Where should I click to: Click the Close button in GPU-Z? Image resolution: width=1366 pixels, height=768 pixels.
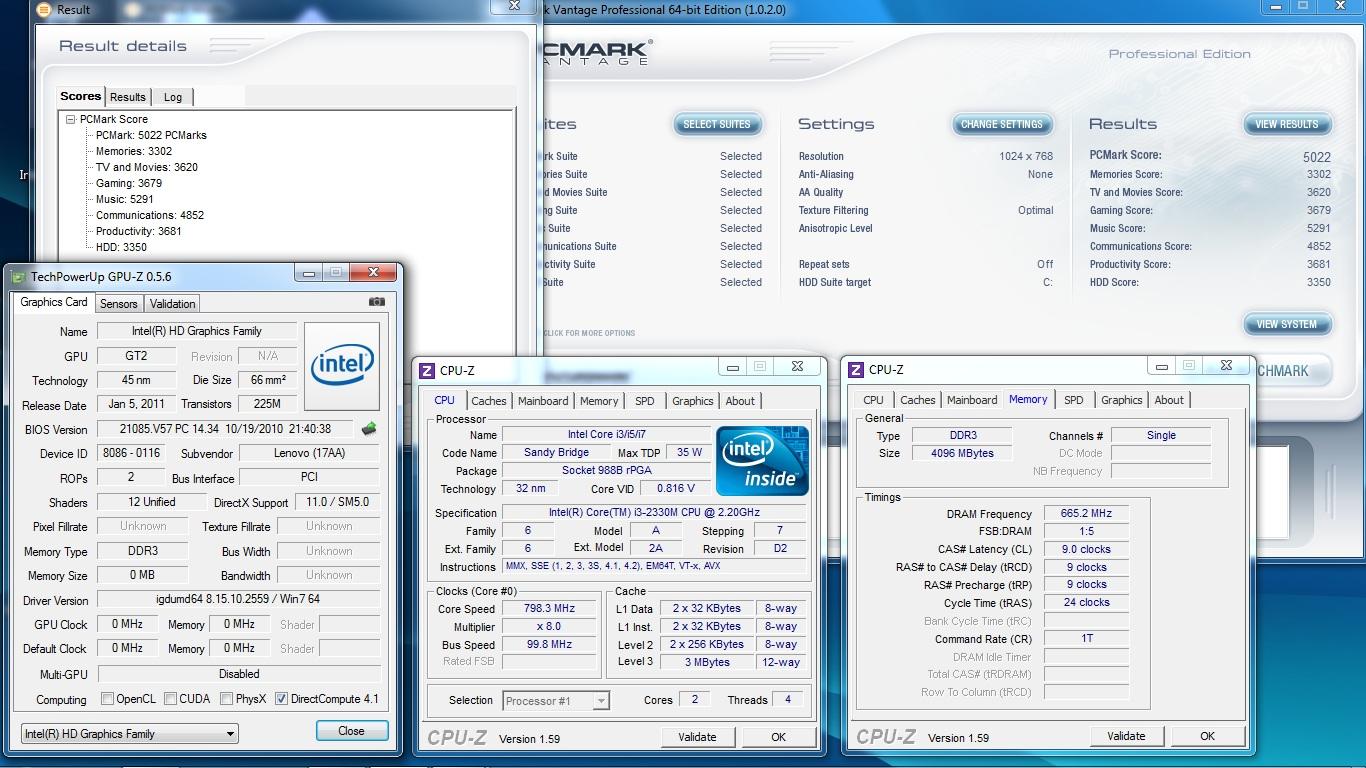click(x=351, y=731)
